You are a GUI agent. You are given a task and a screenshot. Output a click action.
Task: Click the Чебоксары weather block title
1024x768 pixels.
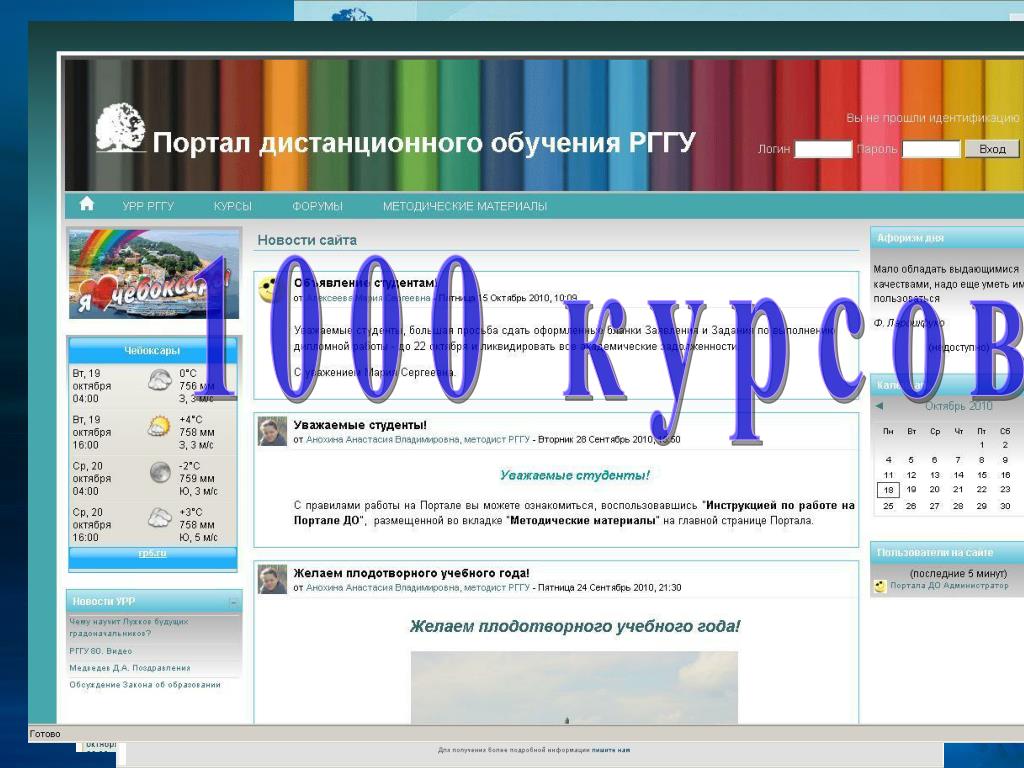[152, 351]
